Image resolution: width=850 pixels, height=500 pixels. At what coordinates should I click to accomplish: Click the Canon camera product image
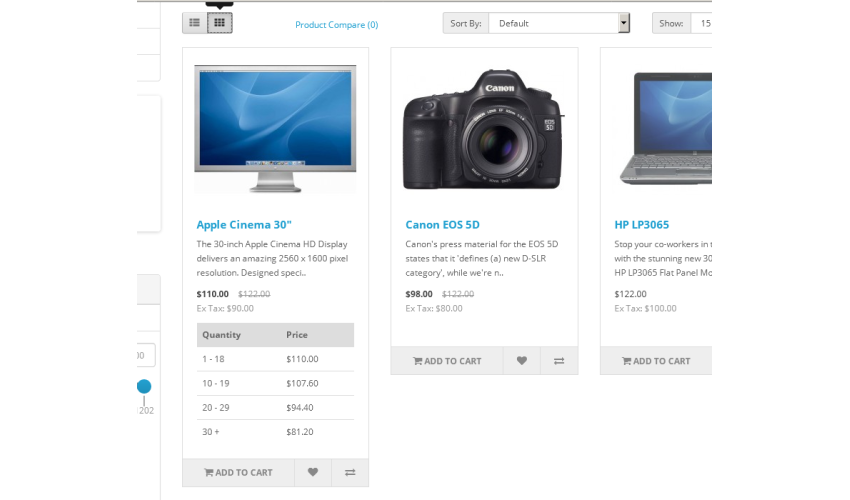[x=484, y=129]
